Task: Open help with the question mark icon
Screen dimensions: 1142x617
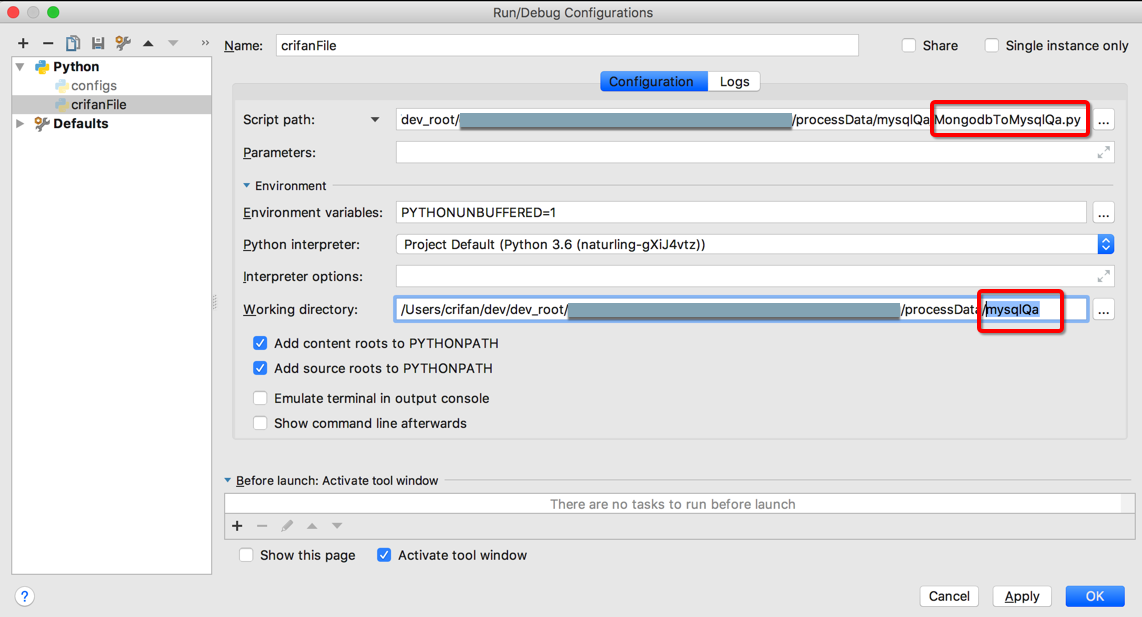Action: coord(25,597)
